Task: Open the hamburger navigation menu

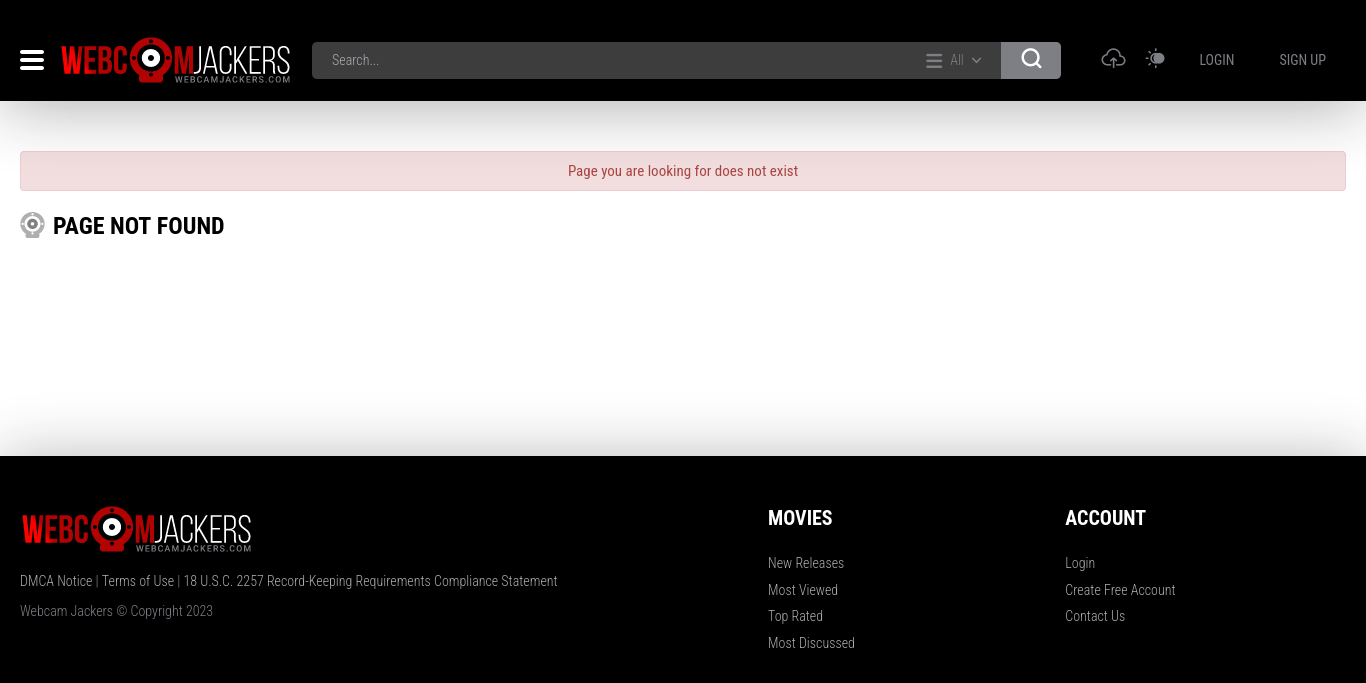Action: click(x=32, y=60)
